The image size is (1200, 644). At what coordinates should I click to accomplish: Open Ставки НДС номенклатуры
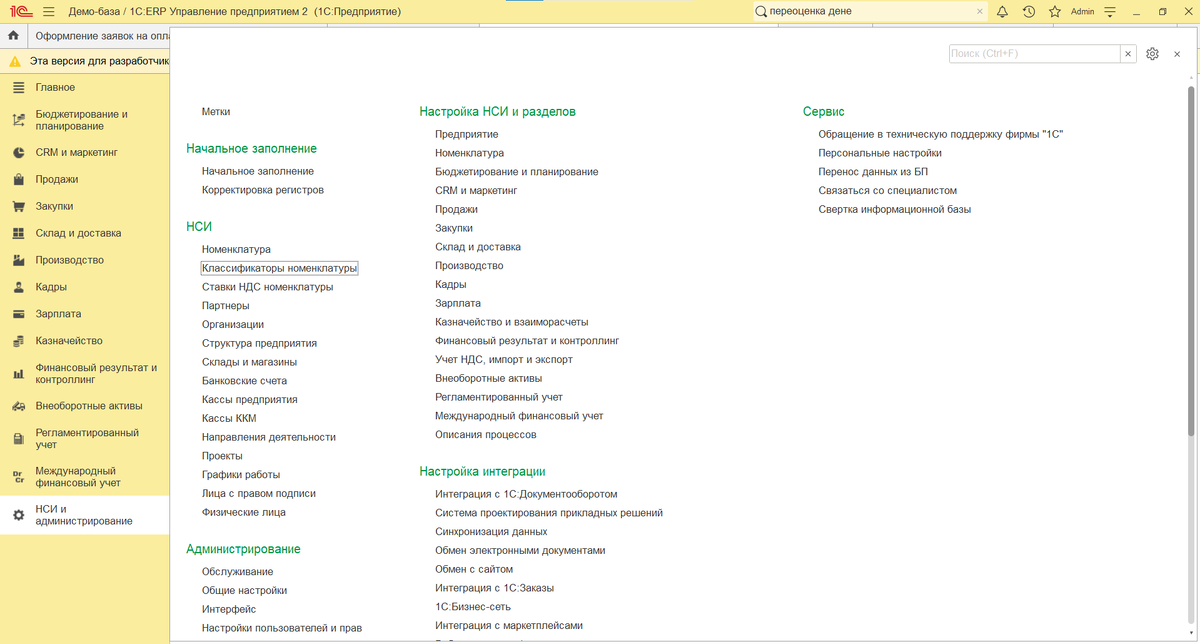[x=267, y=287]
